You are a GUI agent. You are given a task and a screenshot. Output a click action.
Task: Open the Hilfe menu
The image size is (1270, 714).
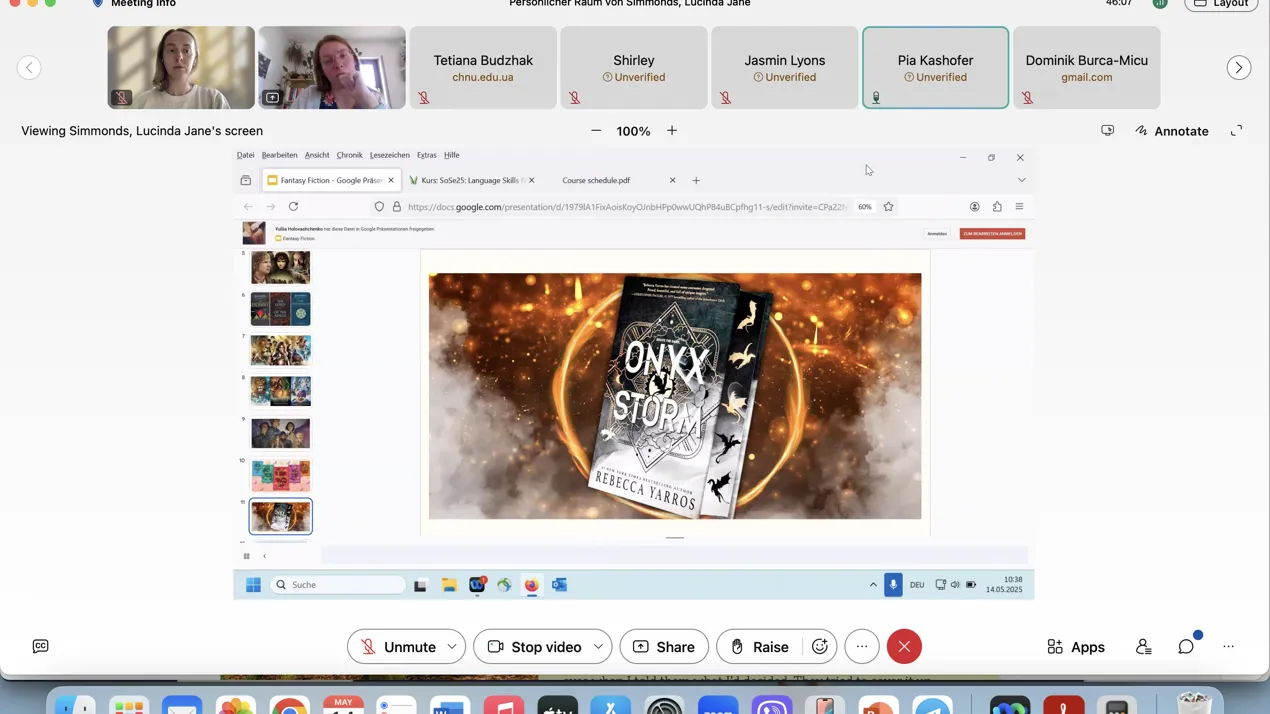tap(452, 155)
